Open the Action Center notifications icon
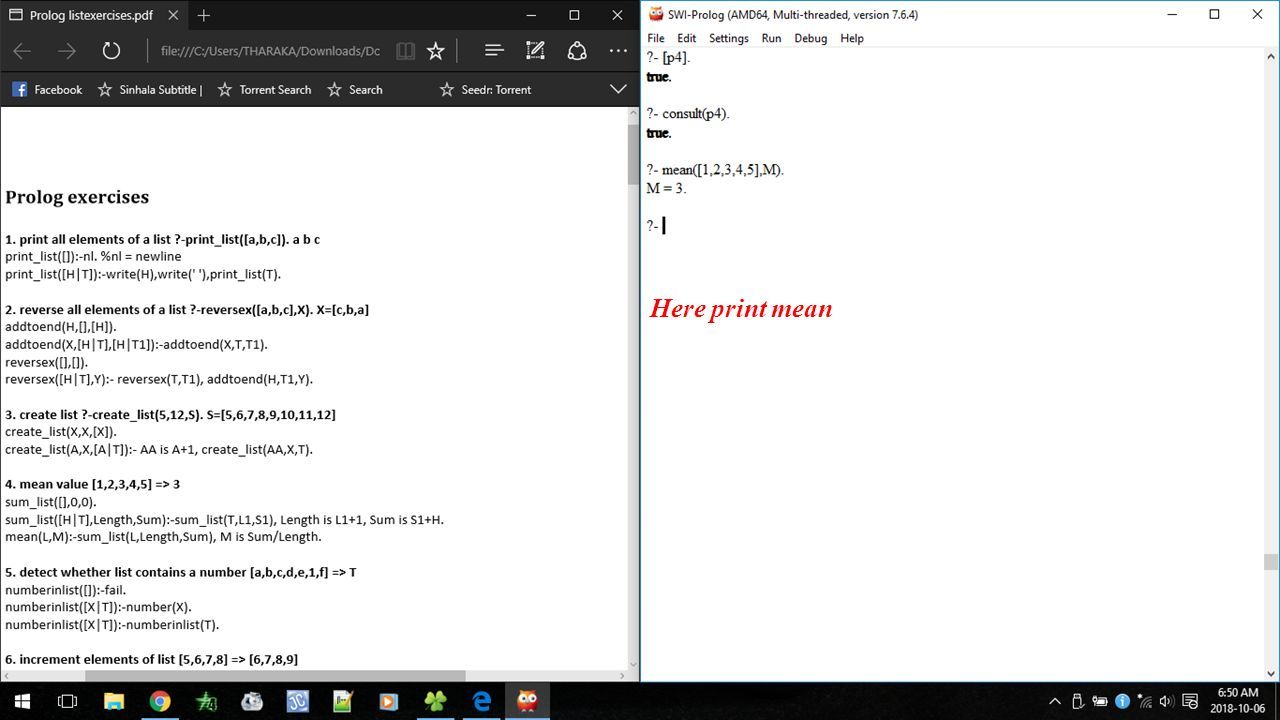1280x720 pixels. point(1190,701)
